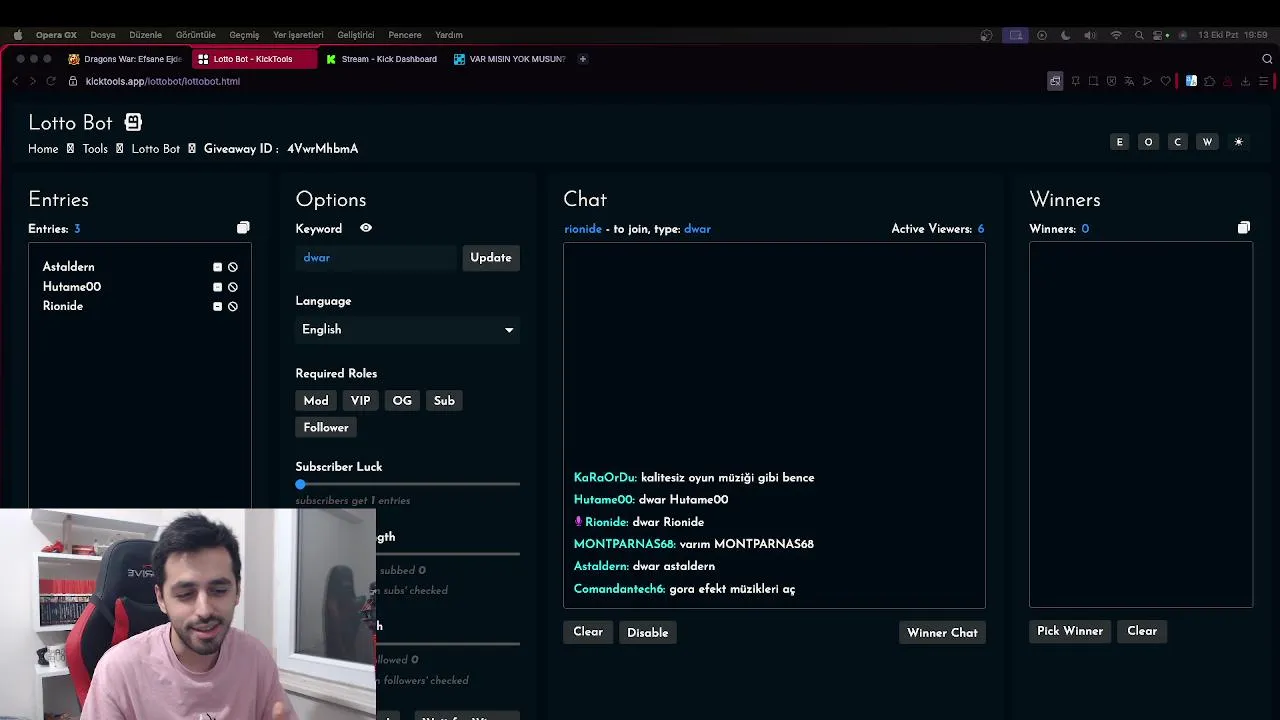
Task: Copy the entries list with the clipboard icon
Action: (x=243, y=228)
